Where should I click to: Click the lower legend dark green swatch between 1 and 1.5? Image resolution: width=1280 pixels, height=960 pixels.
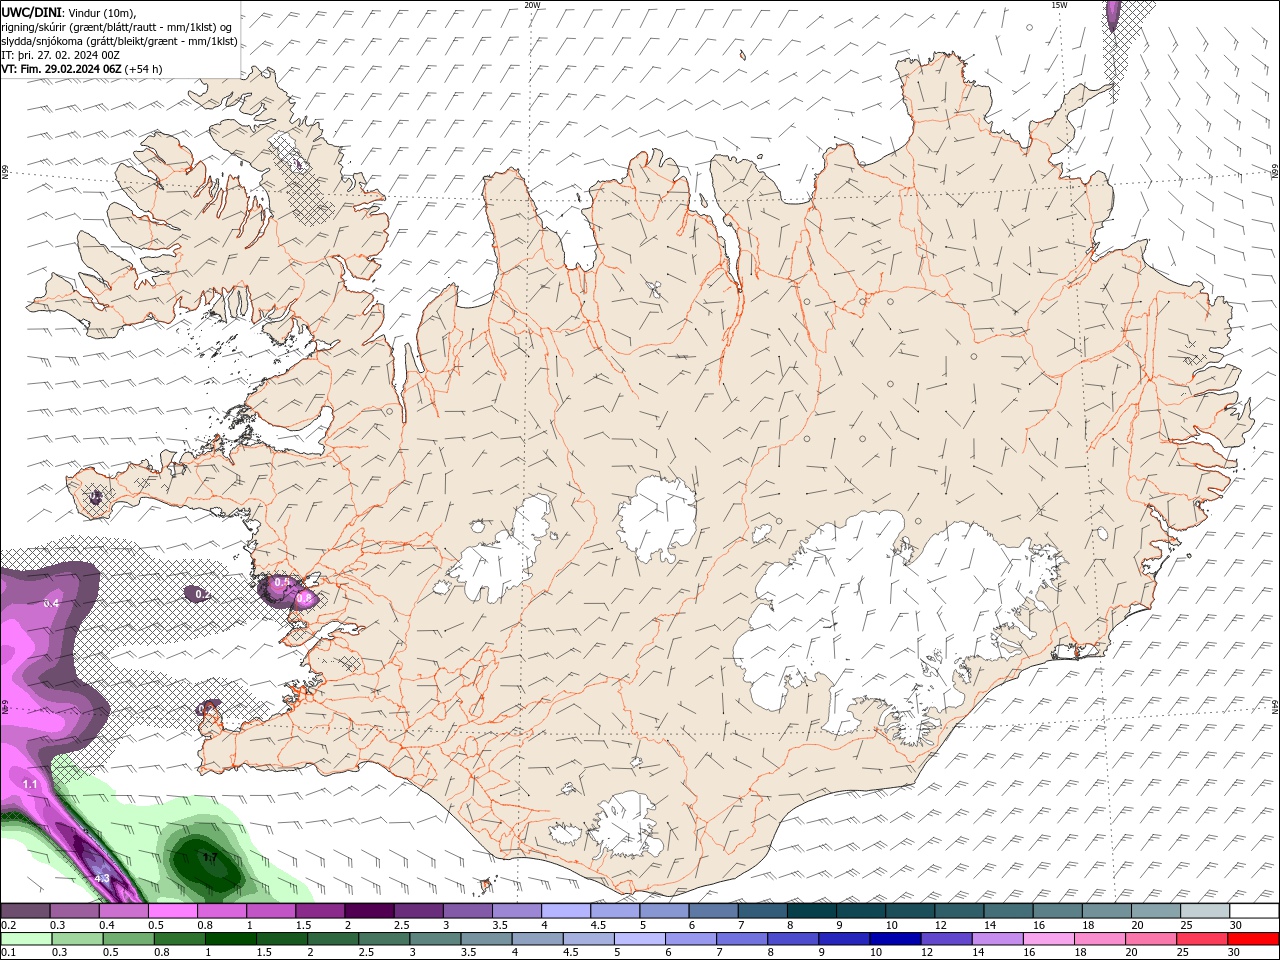229,939
